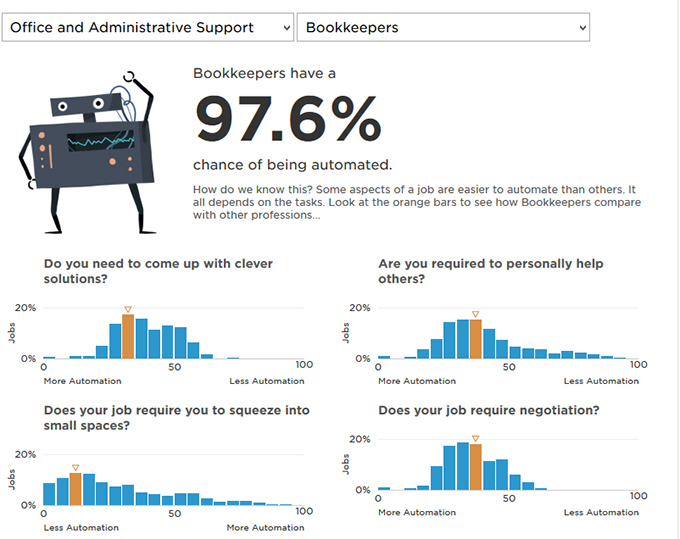Click triangle marker above personally help others chart

[475, 314]
